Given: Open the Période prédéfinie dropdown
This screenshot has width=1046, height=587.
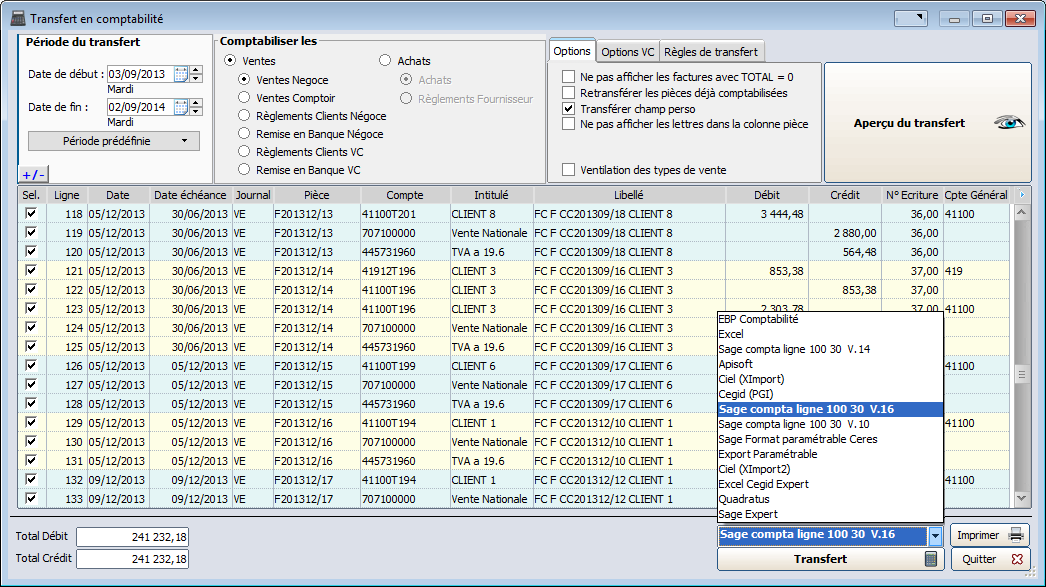Looking at the screenshot, I should coord(113,141).
